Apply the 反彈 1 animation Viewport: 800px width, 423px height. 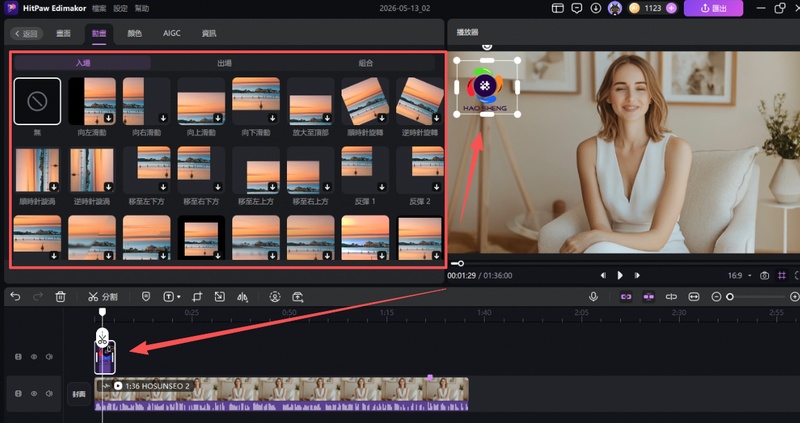click(365, 170)
